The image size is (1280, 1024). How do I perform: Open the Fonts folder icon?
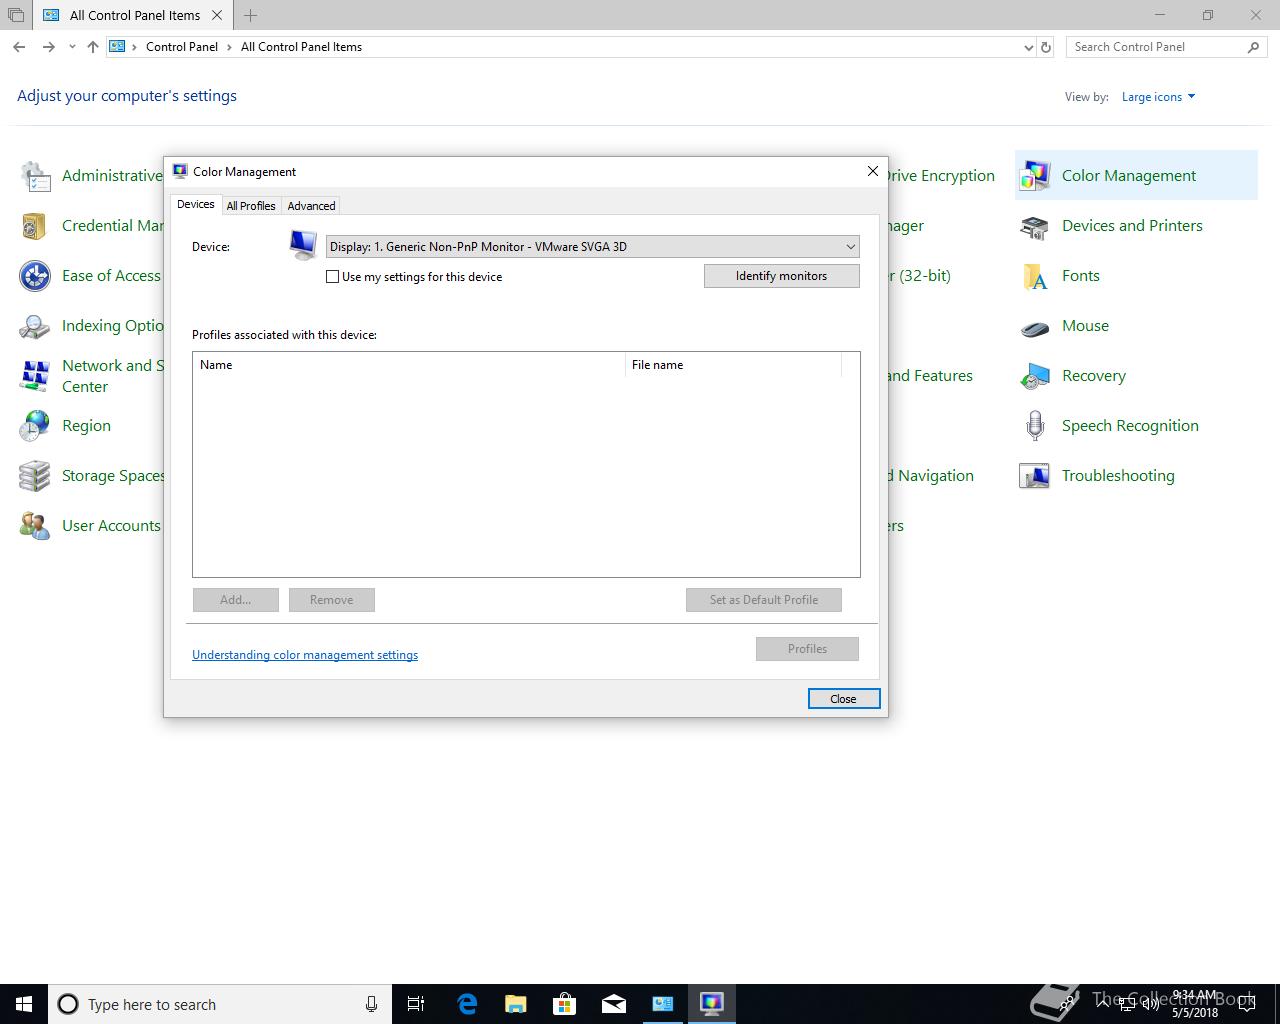click(1034, 276)
